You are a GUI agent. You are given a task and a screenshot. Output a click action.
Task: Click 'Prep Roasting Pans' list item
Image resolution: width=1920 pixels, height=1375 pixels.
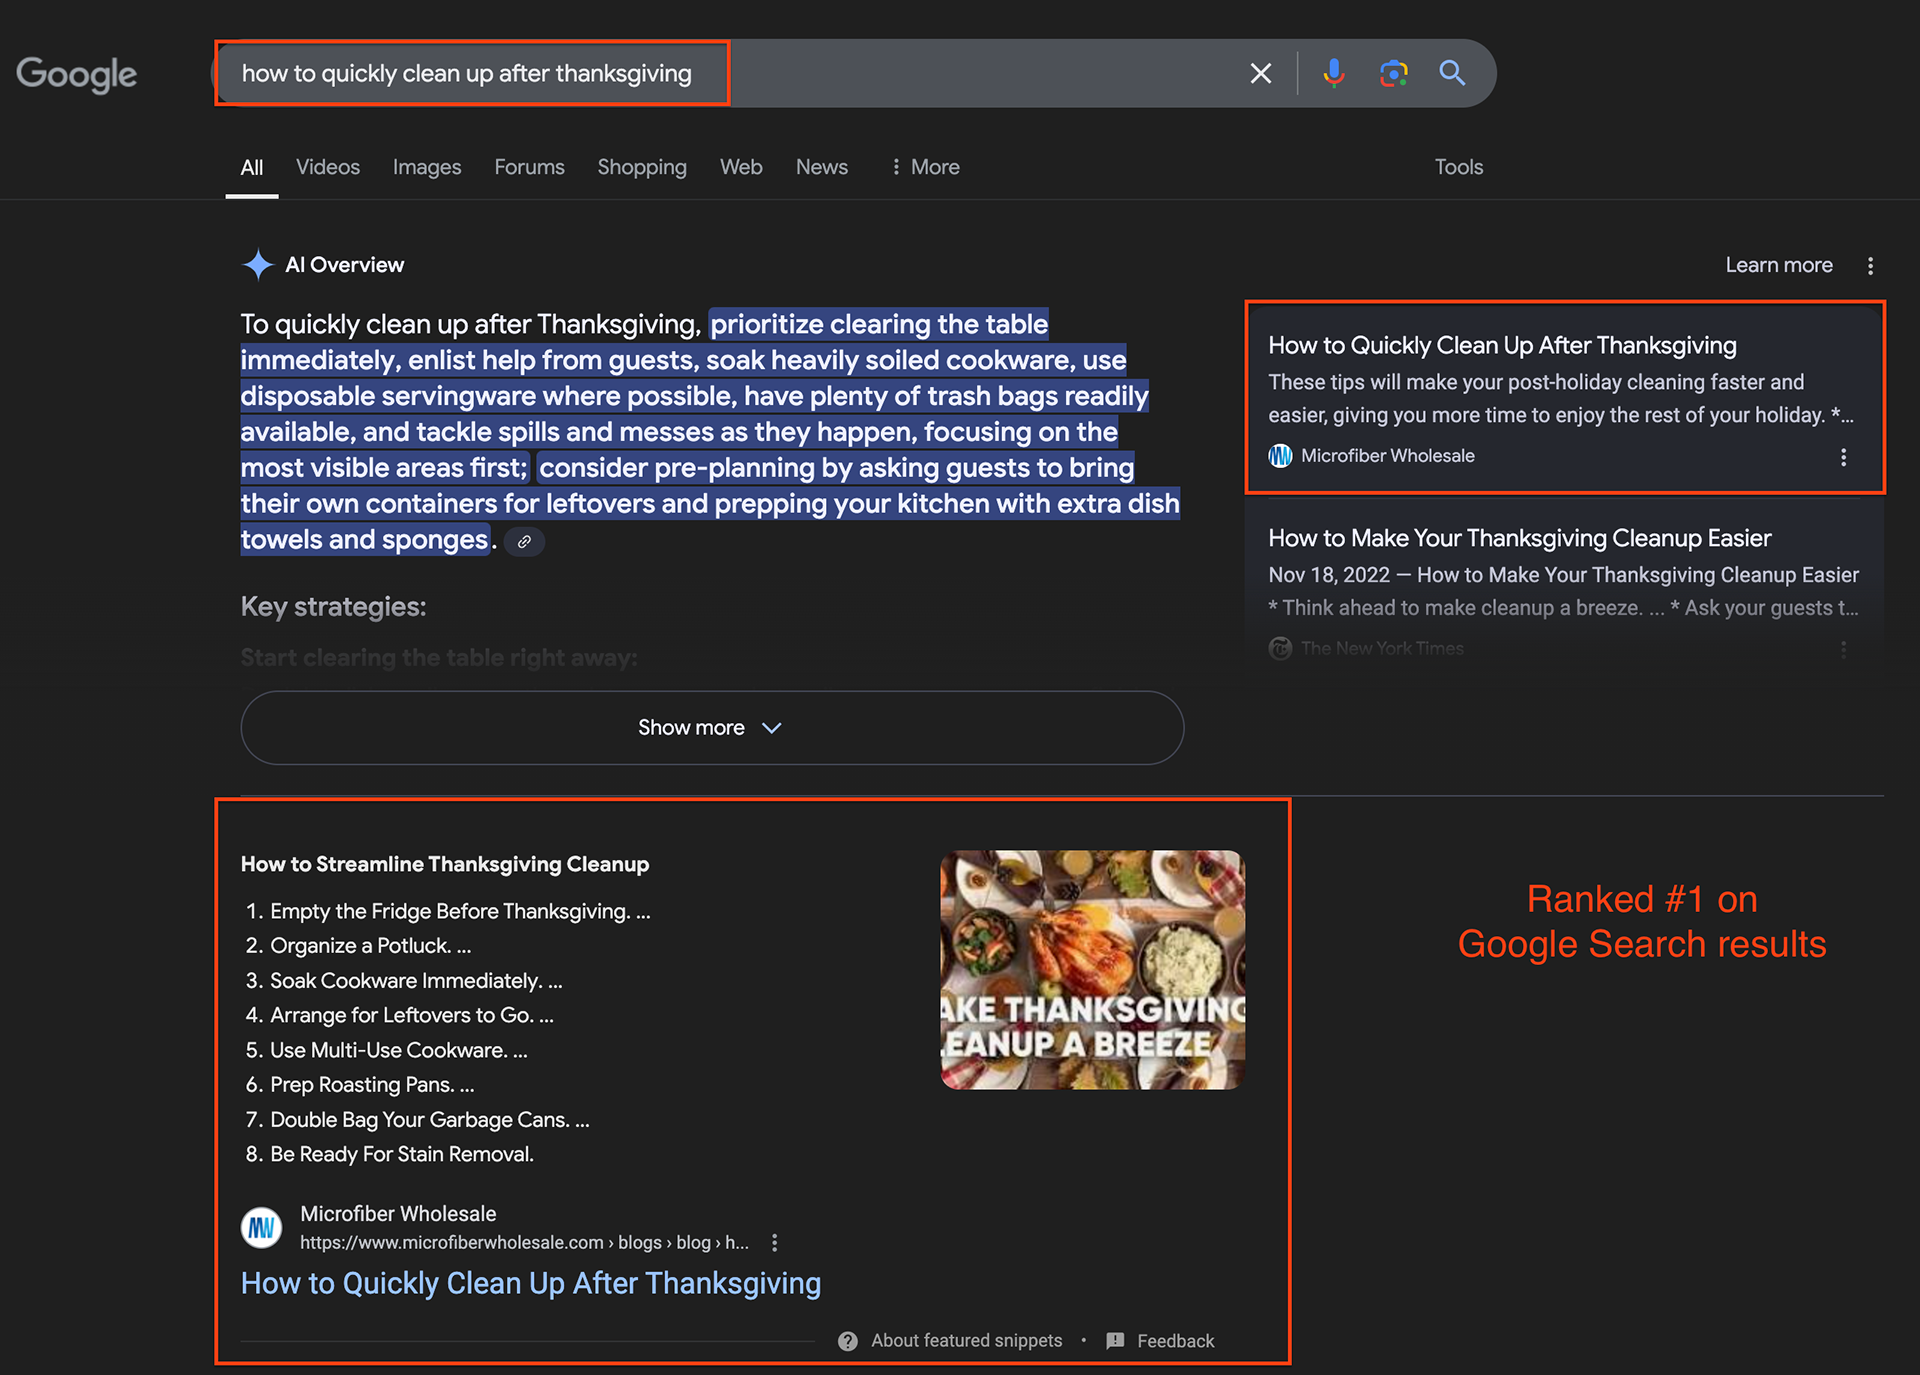372,1085
